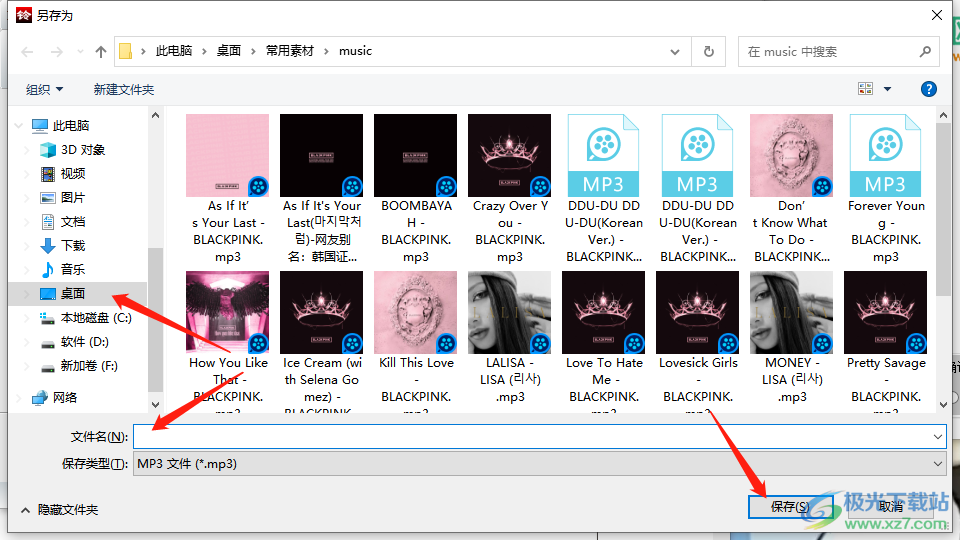Screen dimensions: 960x540
Task: Open 新加卷 (F:) drive
Action: click(80, 366)
